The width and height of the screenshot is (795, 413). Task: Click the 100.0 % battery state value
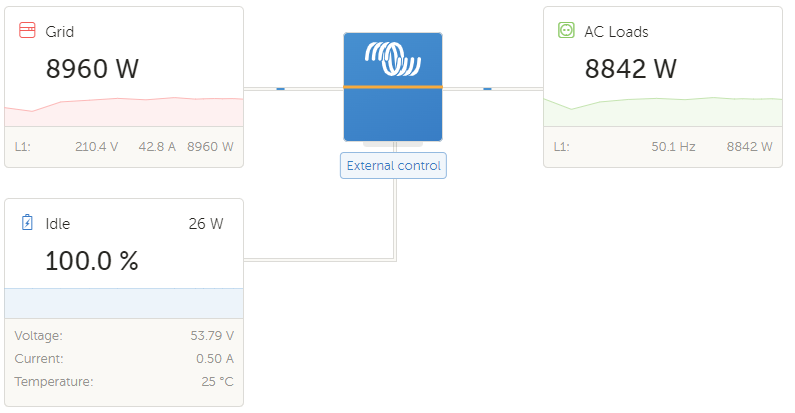tap(92, 261)
